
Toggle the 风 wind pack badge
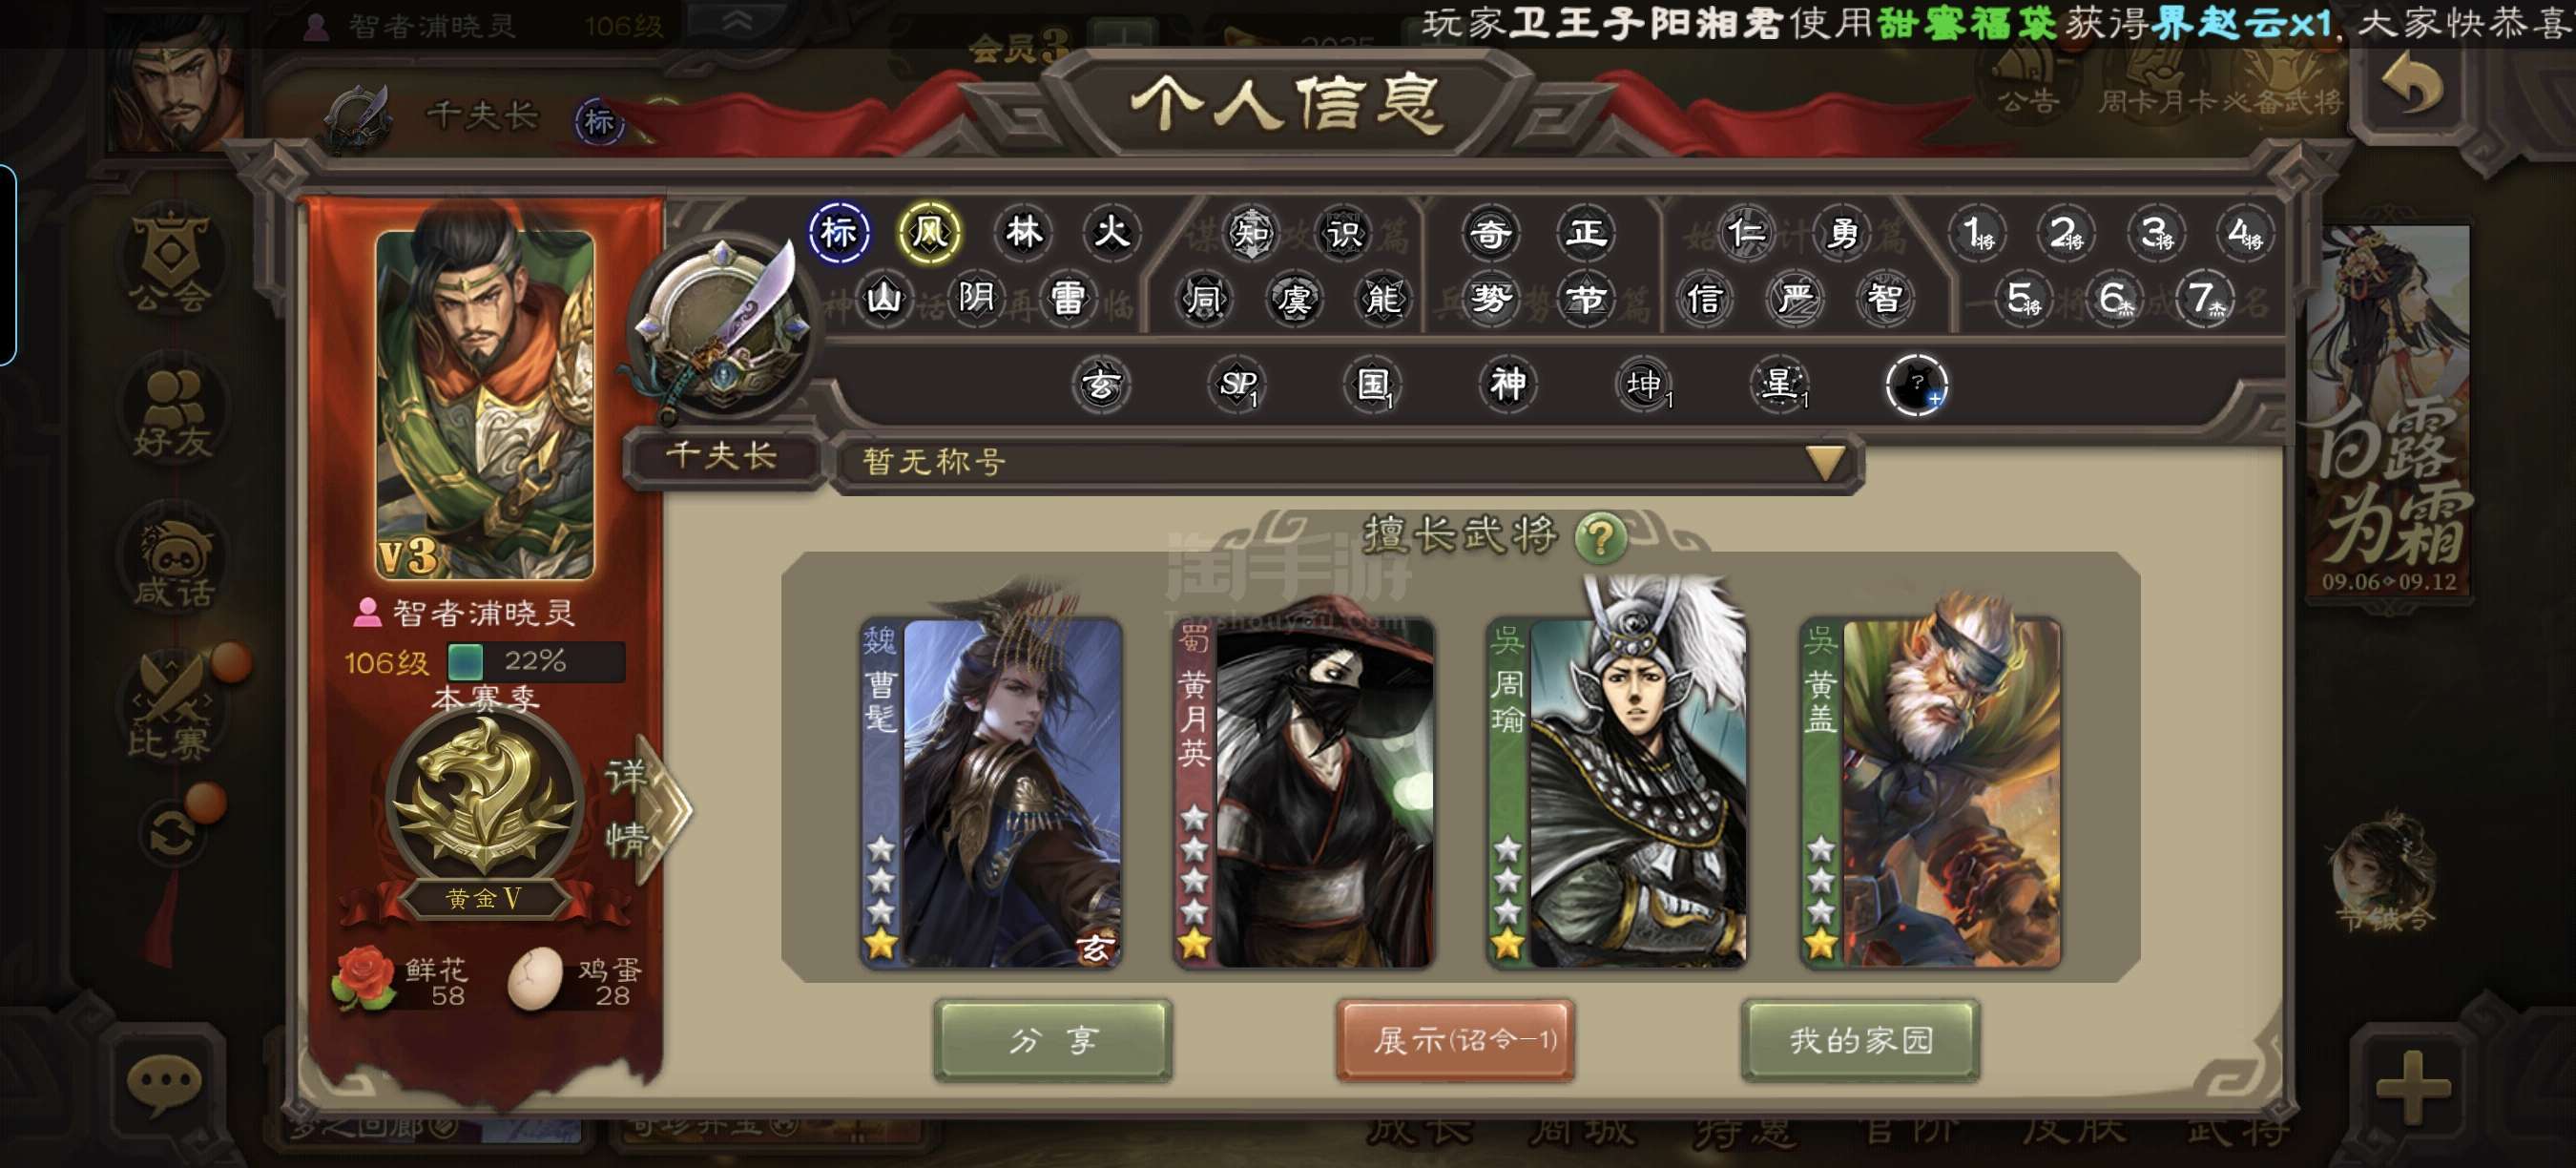point(929,233)
